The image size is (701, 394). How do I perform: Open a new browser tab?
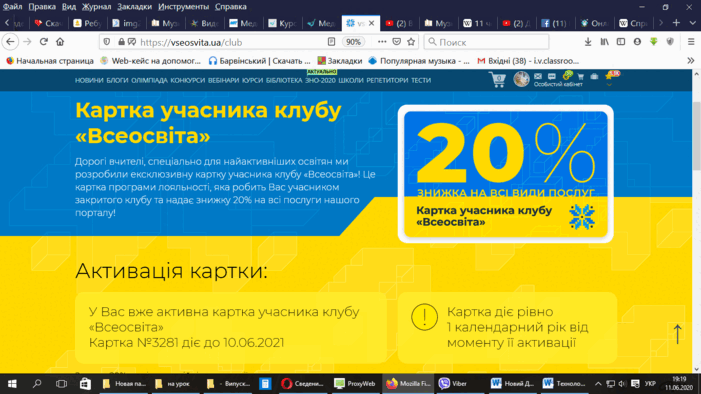tap(676, 23)
